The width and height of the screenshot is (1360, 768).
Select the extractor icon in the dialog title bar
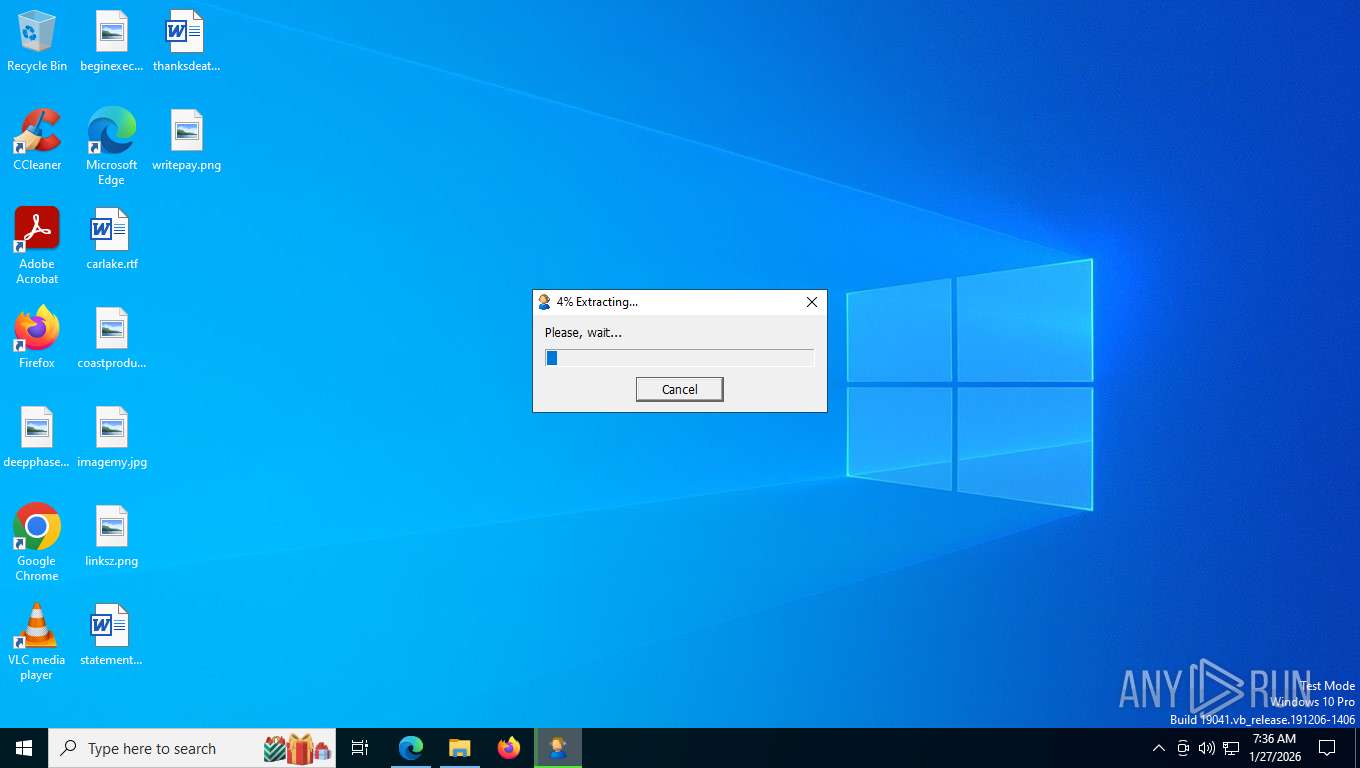tap(545, 302)
